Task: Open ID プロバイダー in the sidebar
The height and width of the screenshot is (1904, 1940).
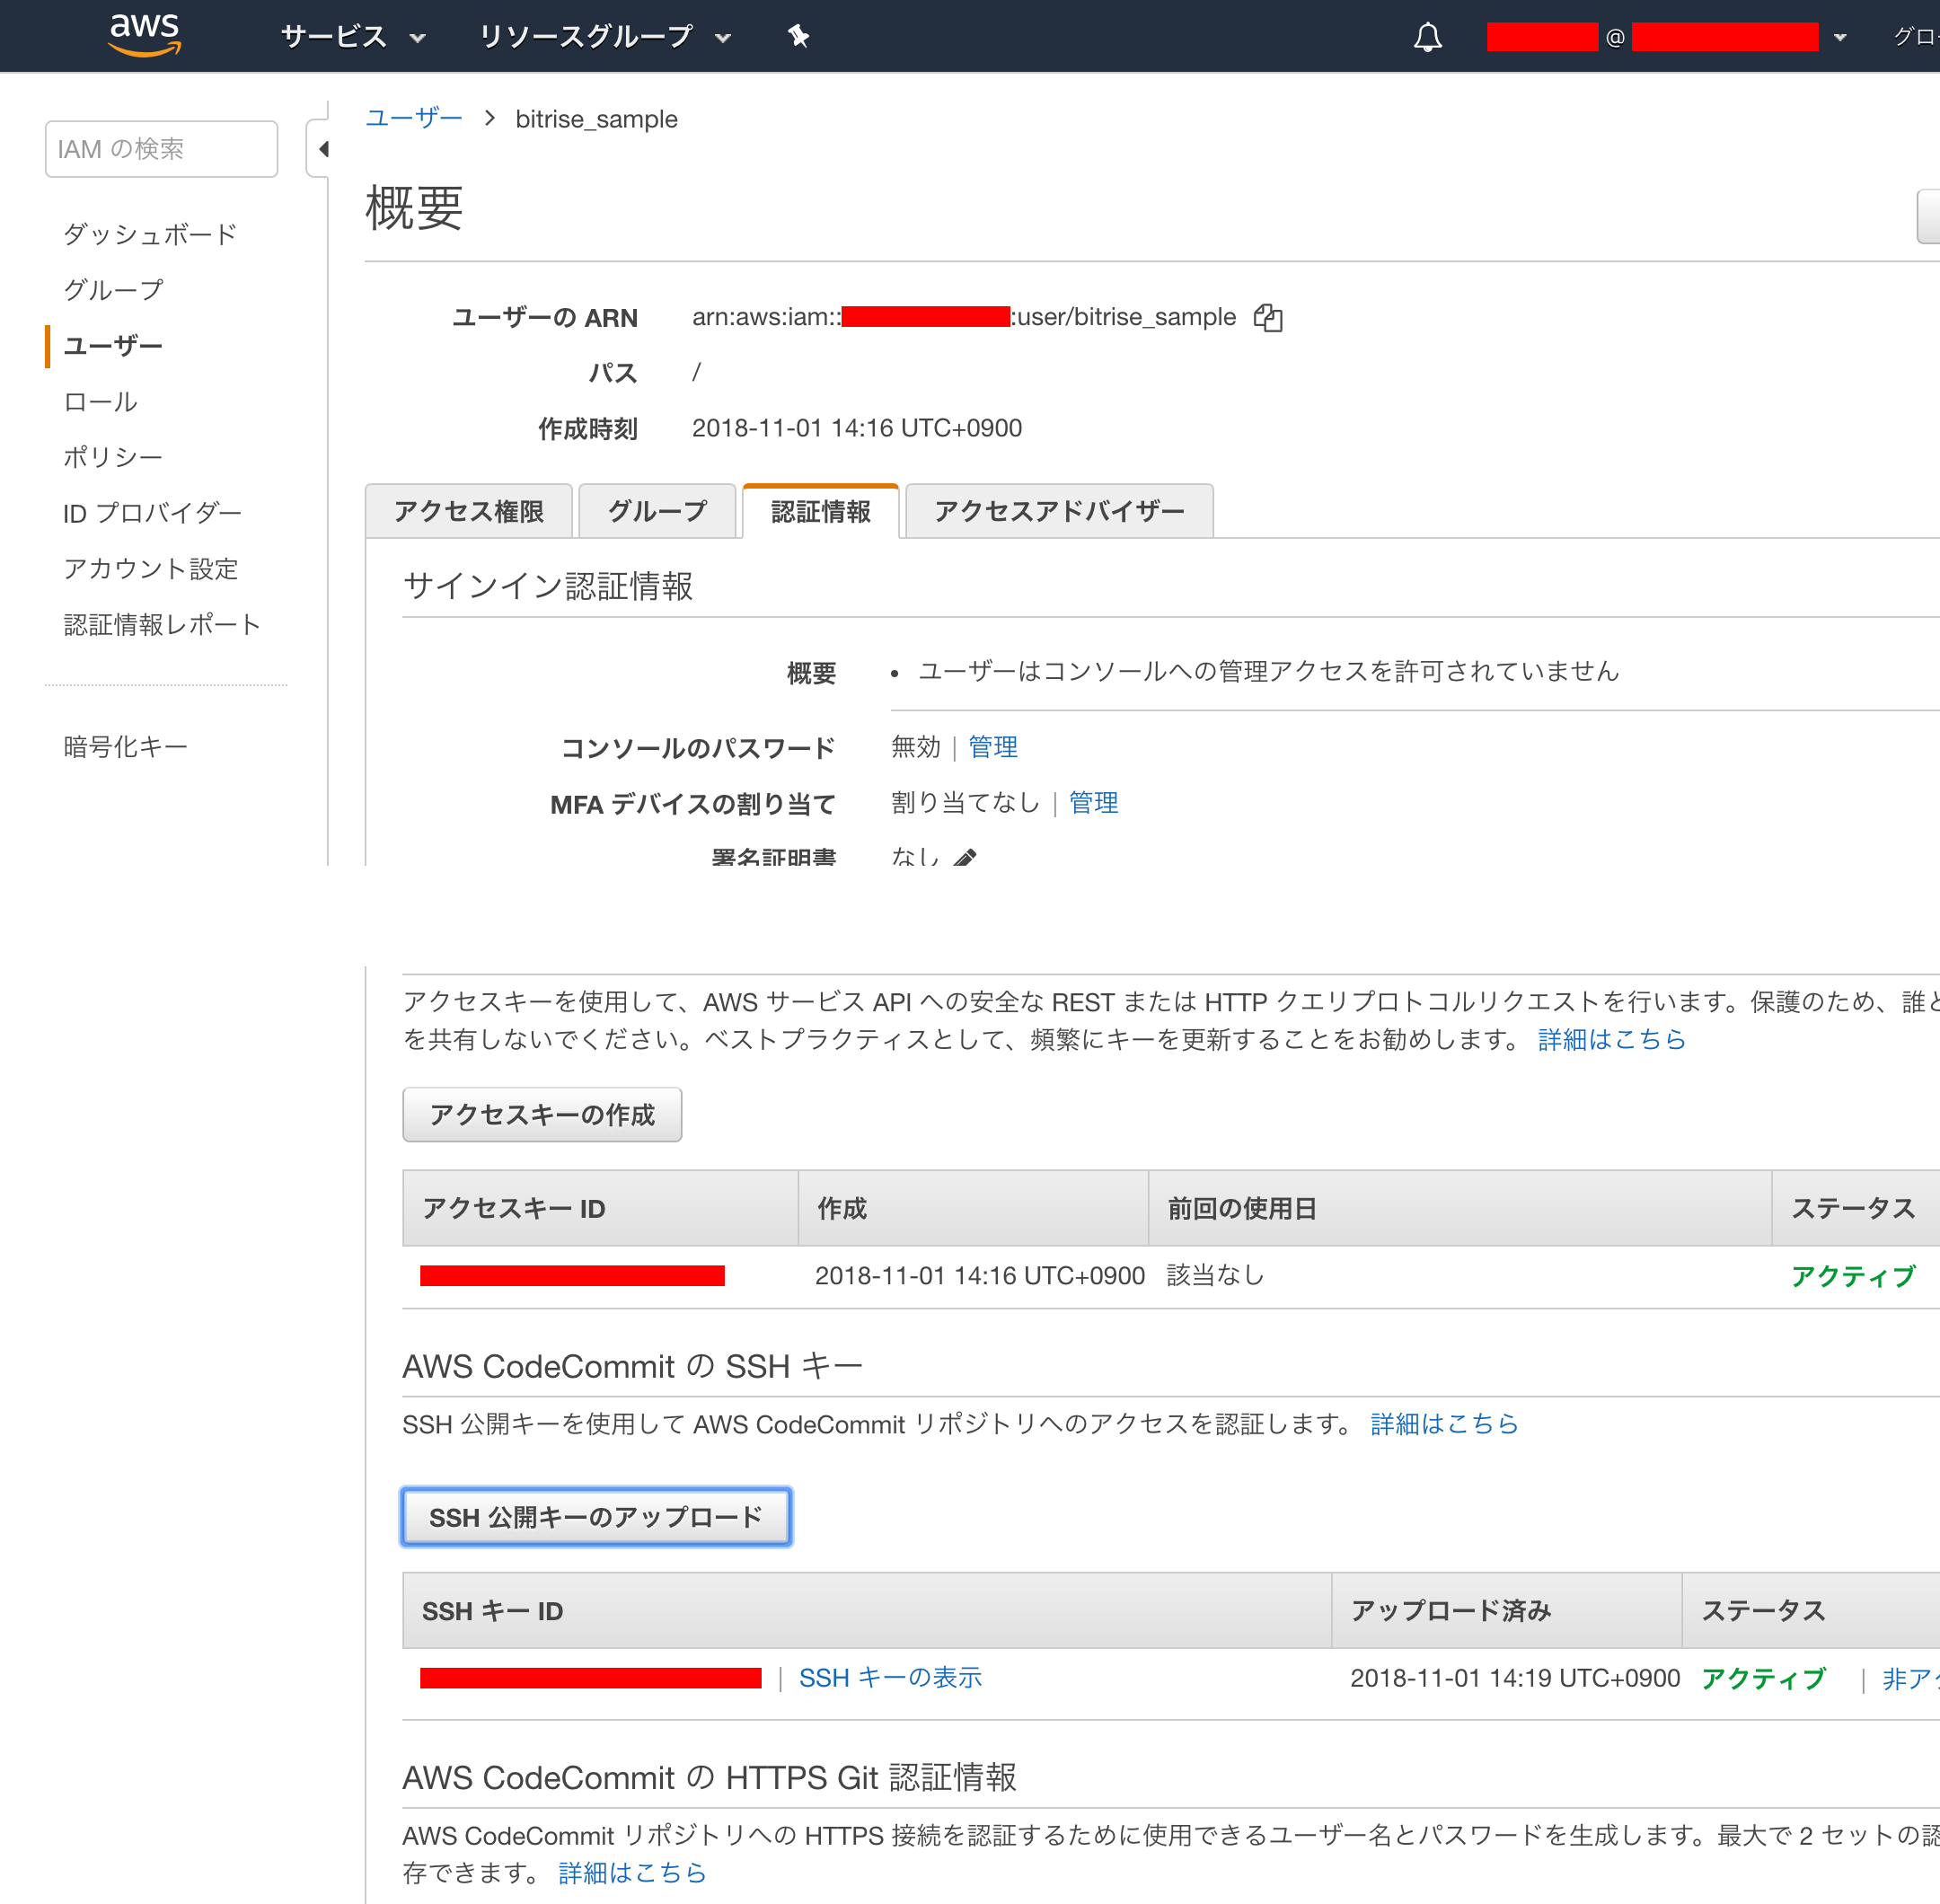Action: [152, 513]
